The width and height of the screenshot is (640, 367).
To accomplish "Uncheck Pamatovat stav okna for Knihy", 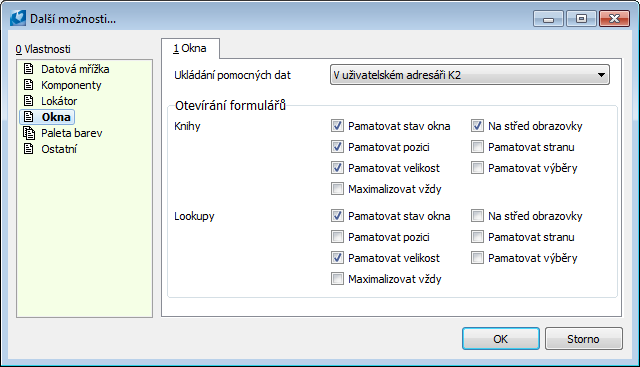I will click(337, 126).
